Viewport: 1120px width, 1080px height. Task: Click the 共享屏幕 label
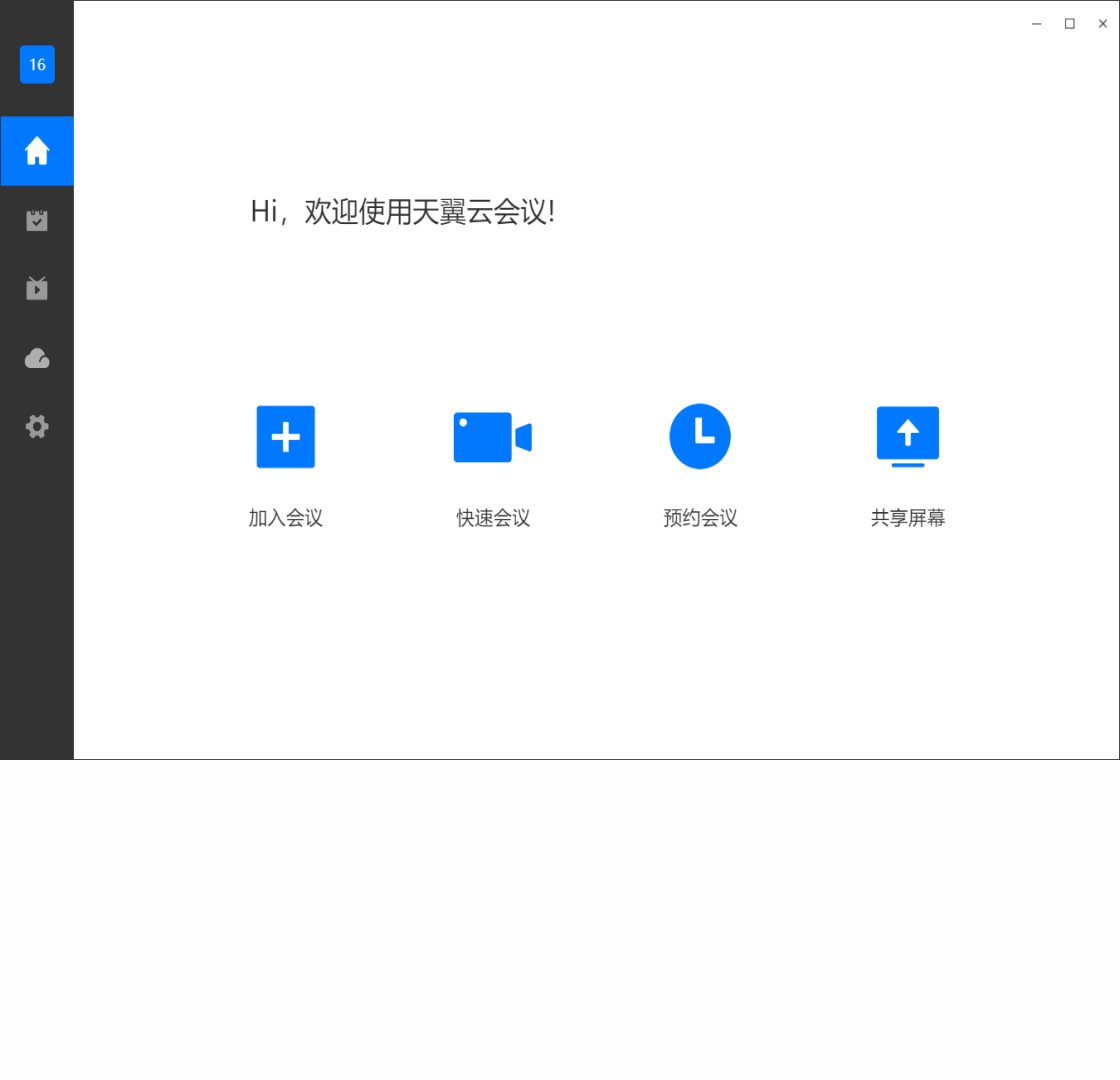tap(908, 518)
